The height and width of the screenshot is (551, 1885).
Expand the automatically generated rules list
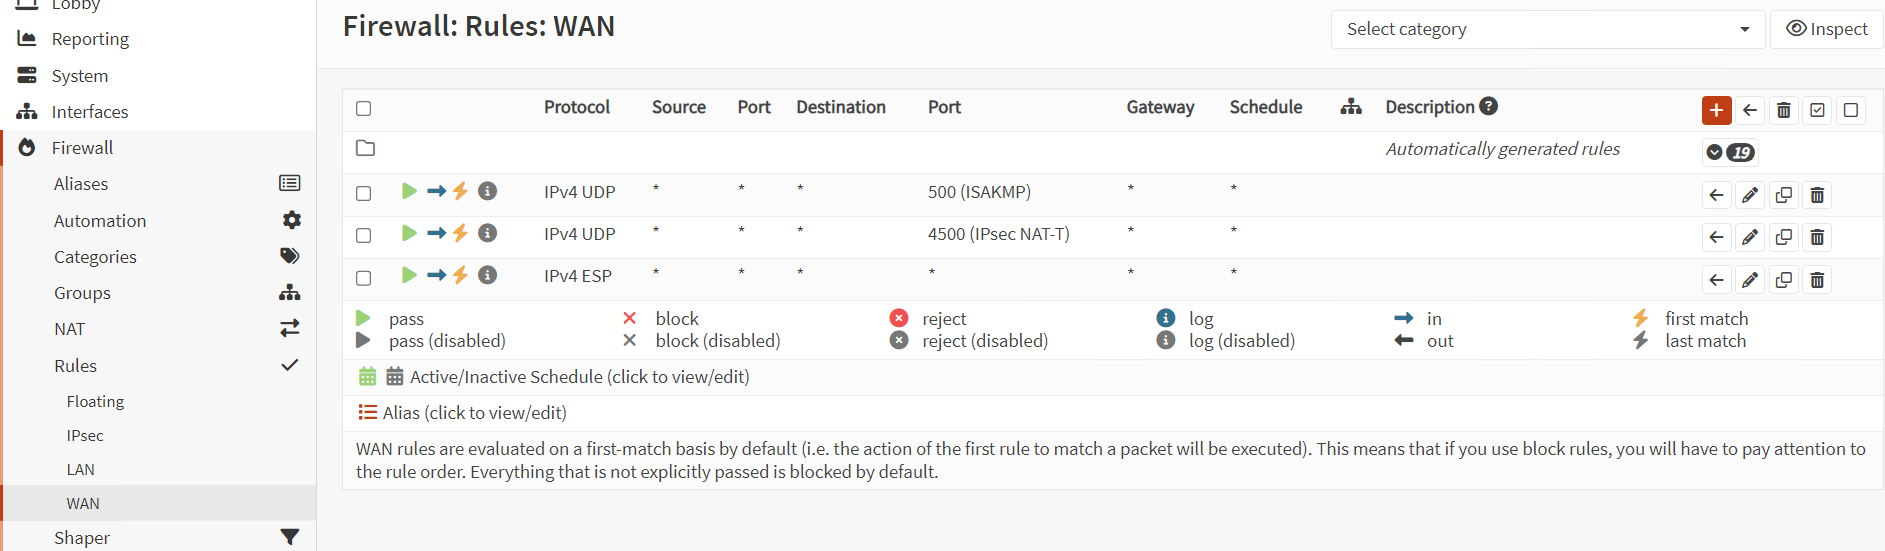1729,152
